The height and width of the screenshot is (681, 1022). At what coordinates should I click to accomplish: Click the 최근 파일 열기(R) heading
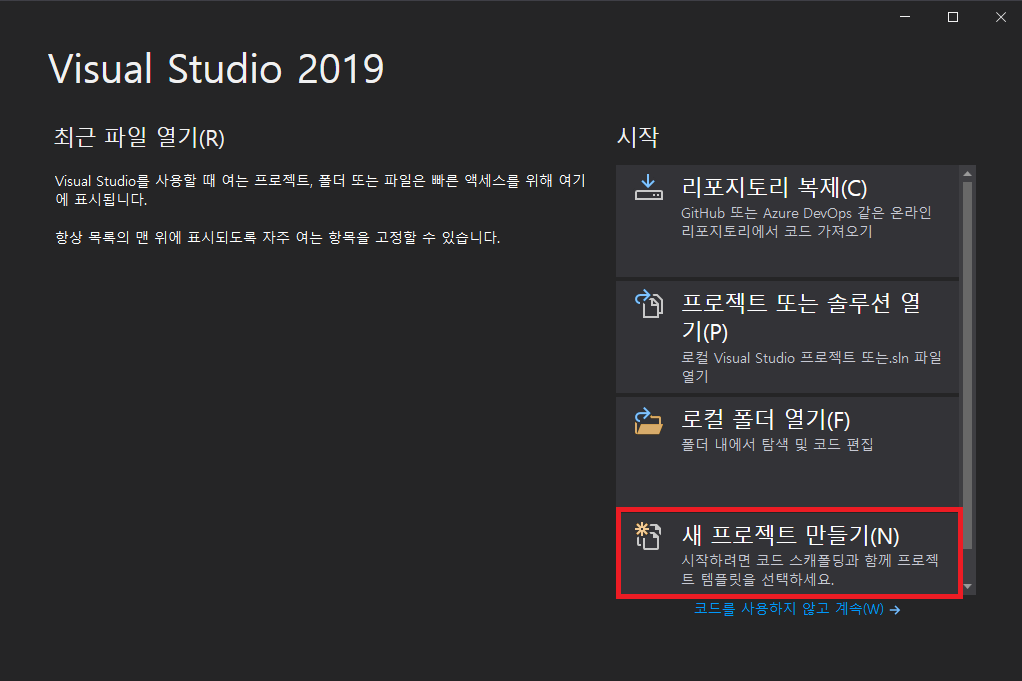(x=139, y=138)
